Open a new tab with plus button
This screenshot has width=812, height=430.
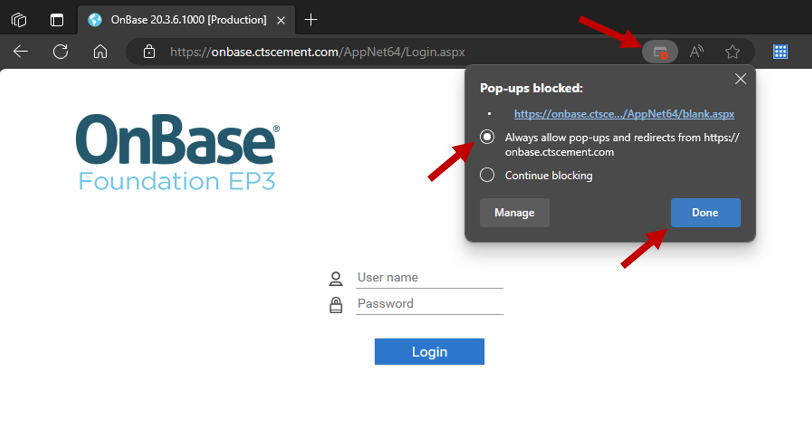coord(311,20)
